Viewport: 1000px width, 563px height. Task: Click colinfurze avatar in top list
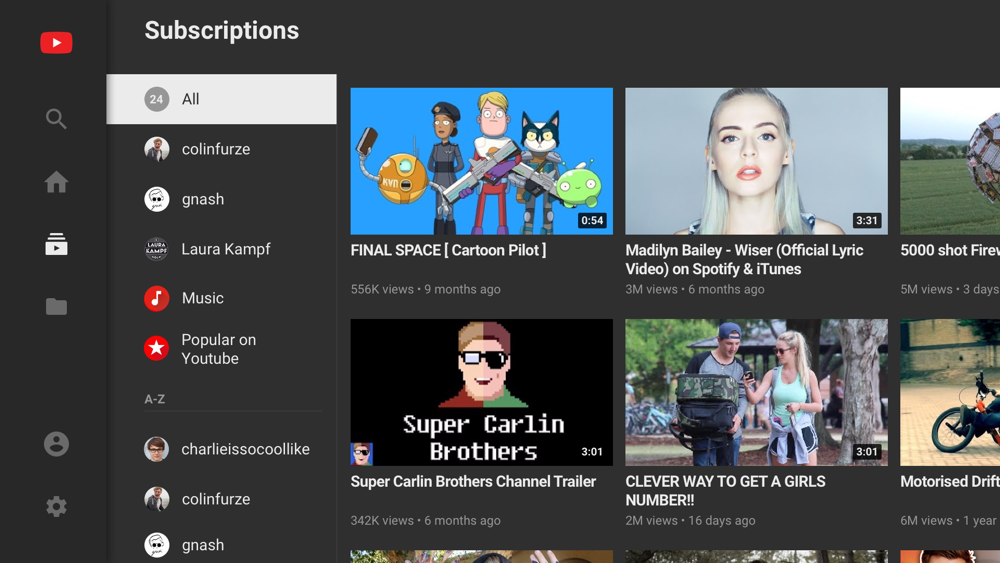point(156,149)
